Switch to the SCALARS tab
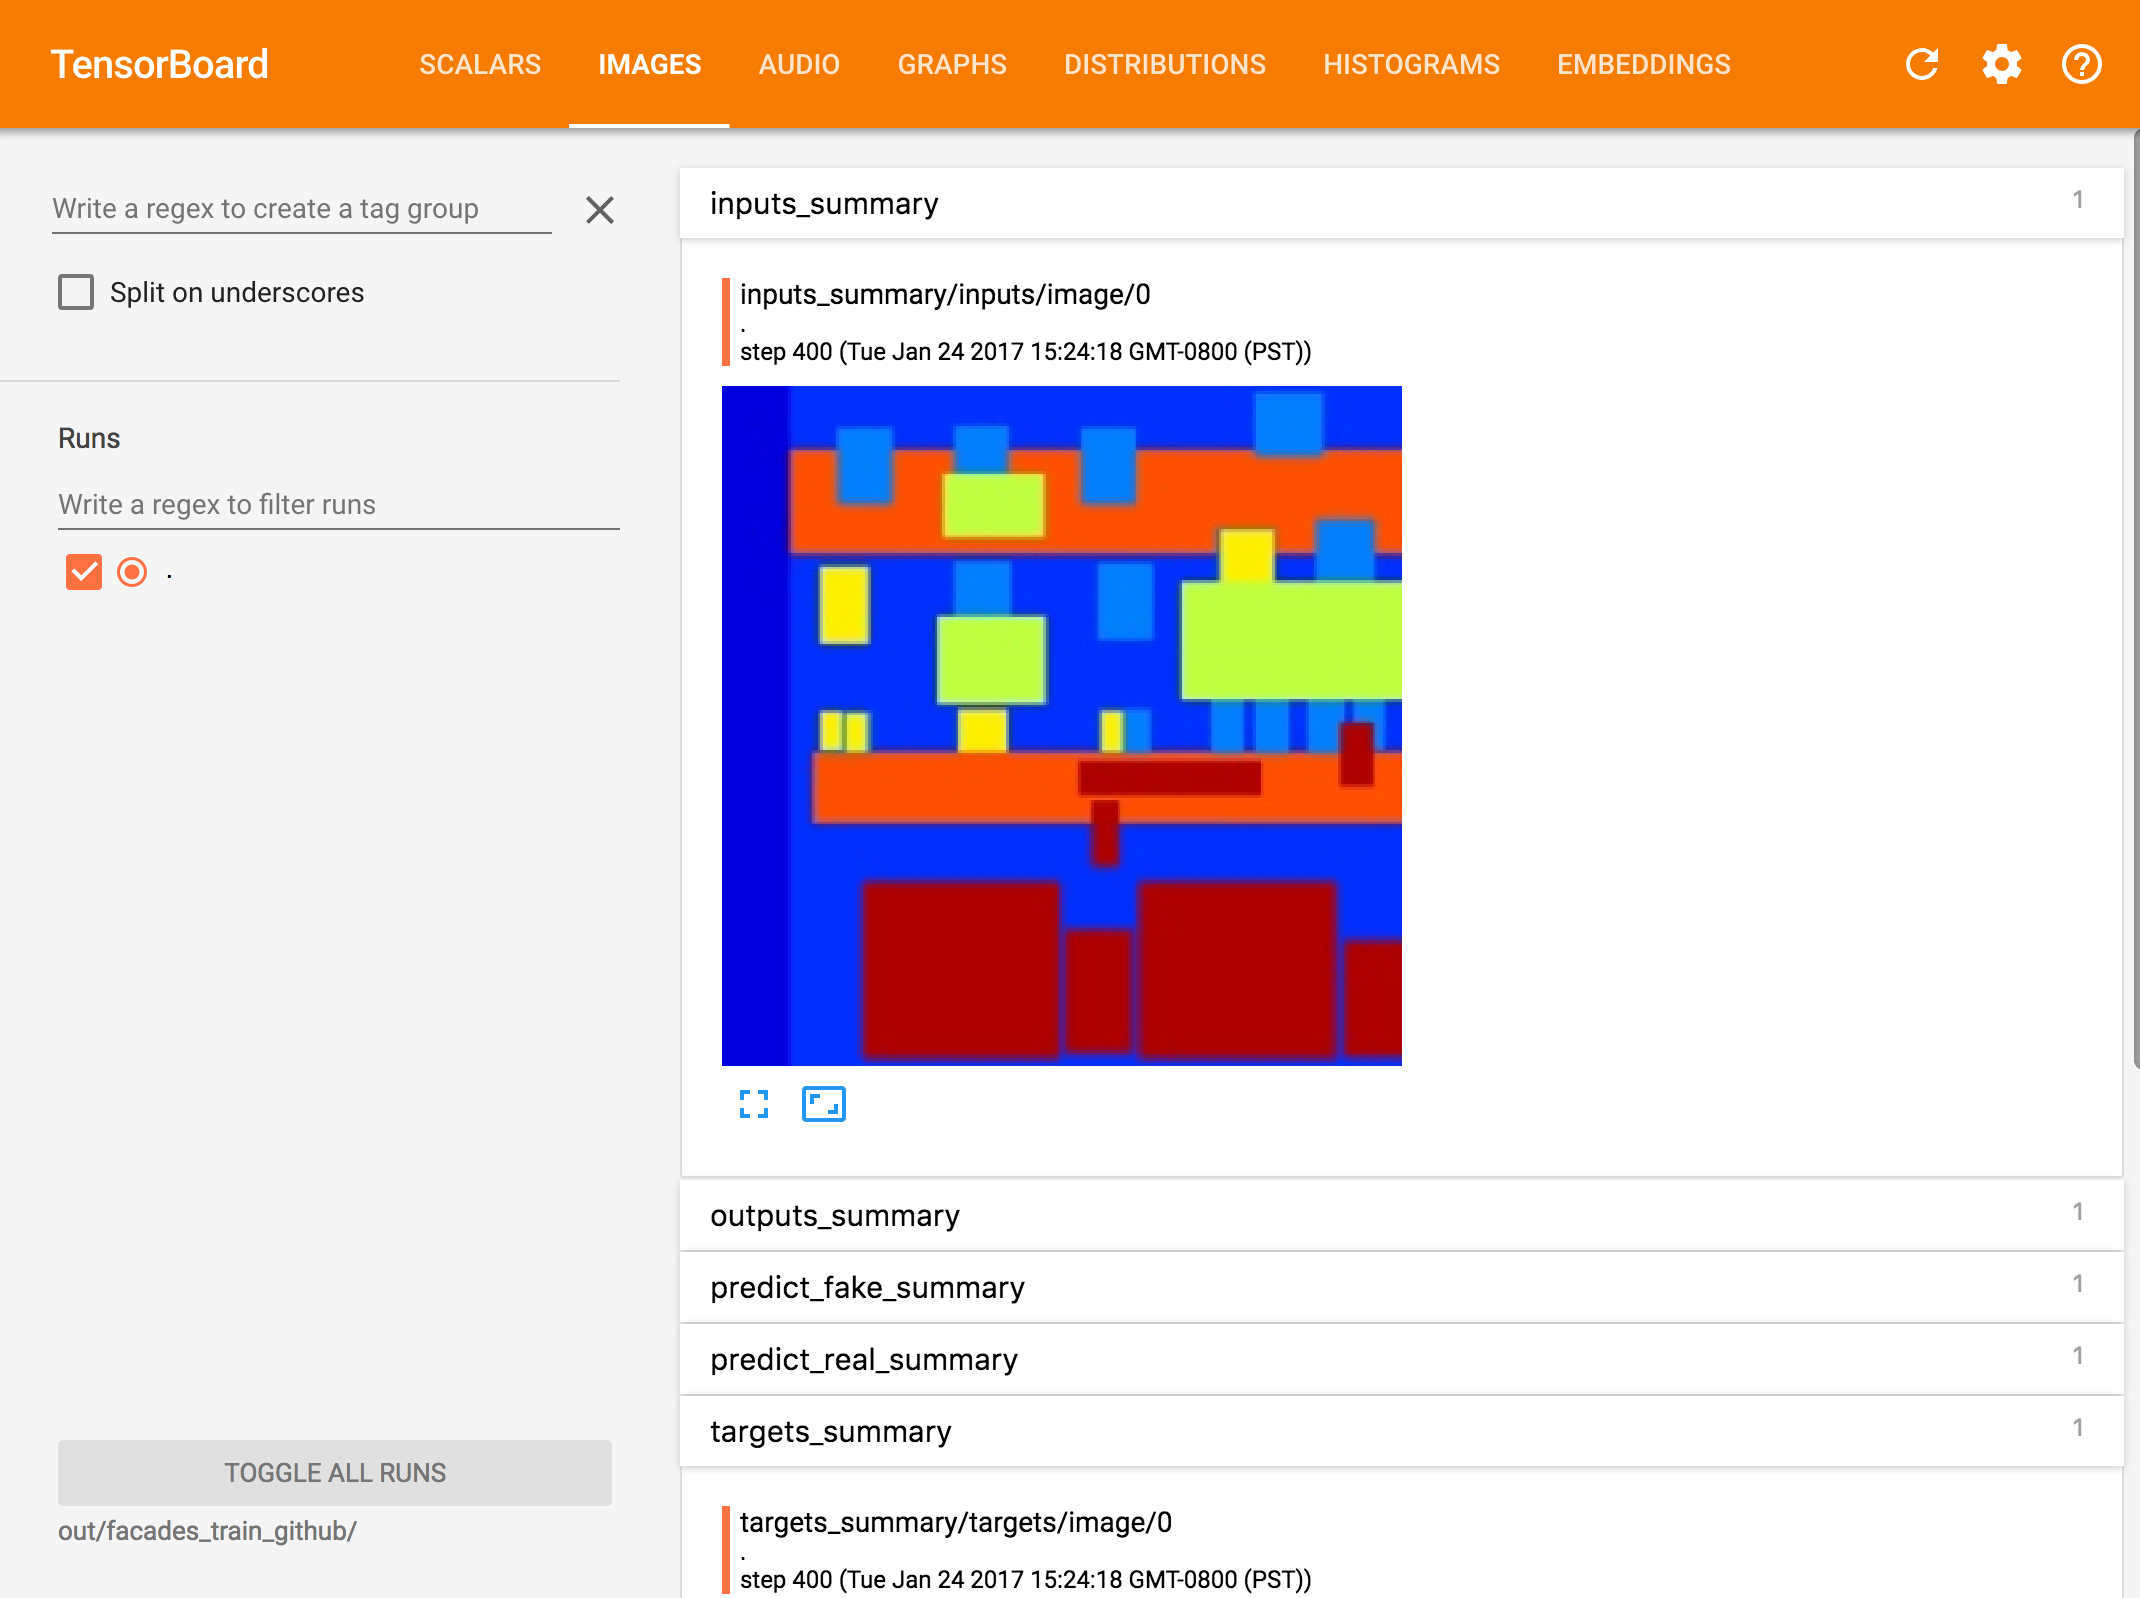This screenshot has width=2140, height=1598. click(x=480, y=65)
